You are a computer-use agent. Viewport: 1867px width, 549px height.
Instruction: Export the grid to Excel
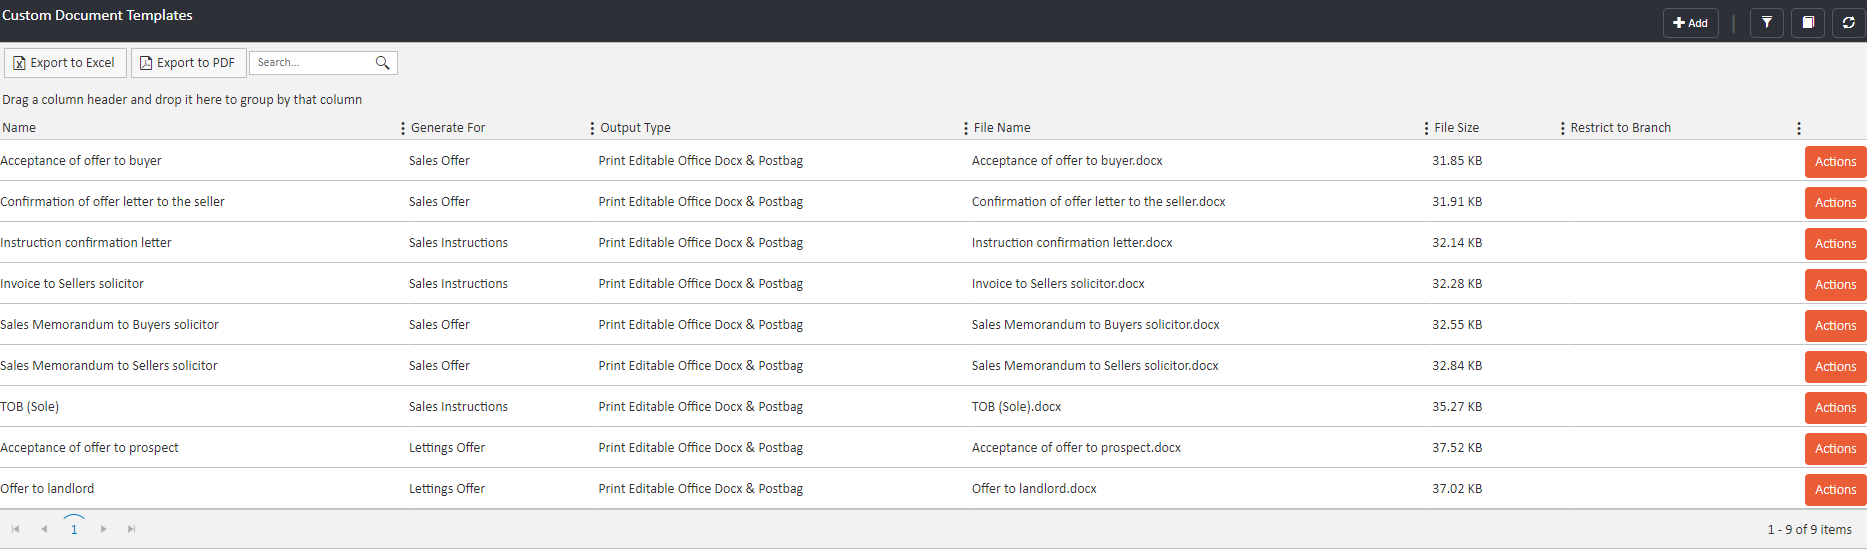[65, 63]
